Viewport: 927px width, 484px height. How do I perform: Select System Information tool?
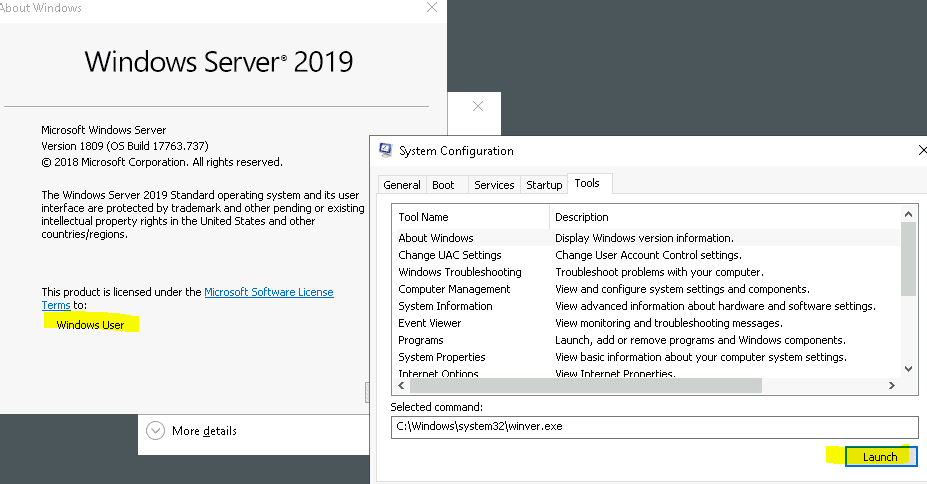646,306
